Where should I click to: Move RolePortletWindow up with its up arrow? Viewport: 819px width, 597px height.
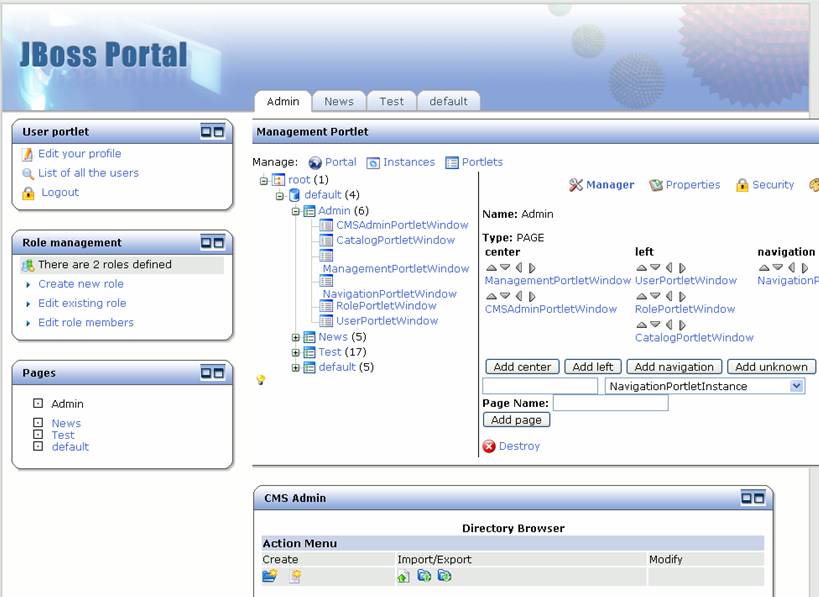[x=642, y=296]
